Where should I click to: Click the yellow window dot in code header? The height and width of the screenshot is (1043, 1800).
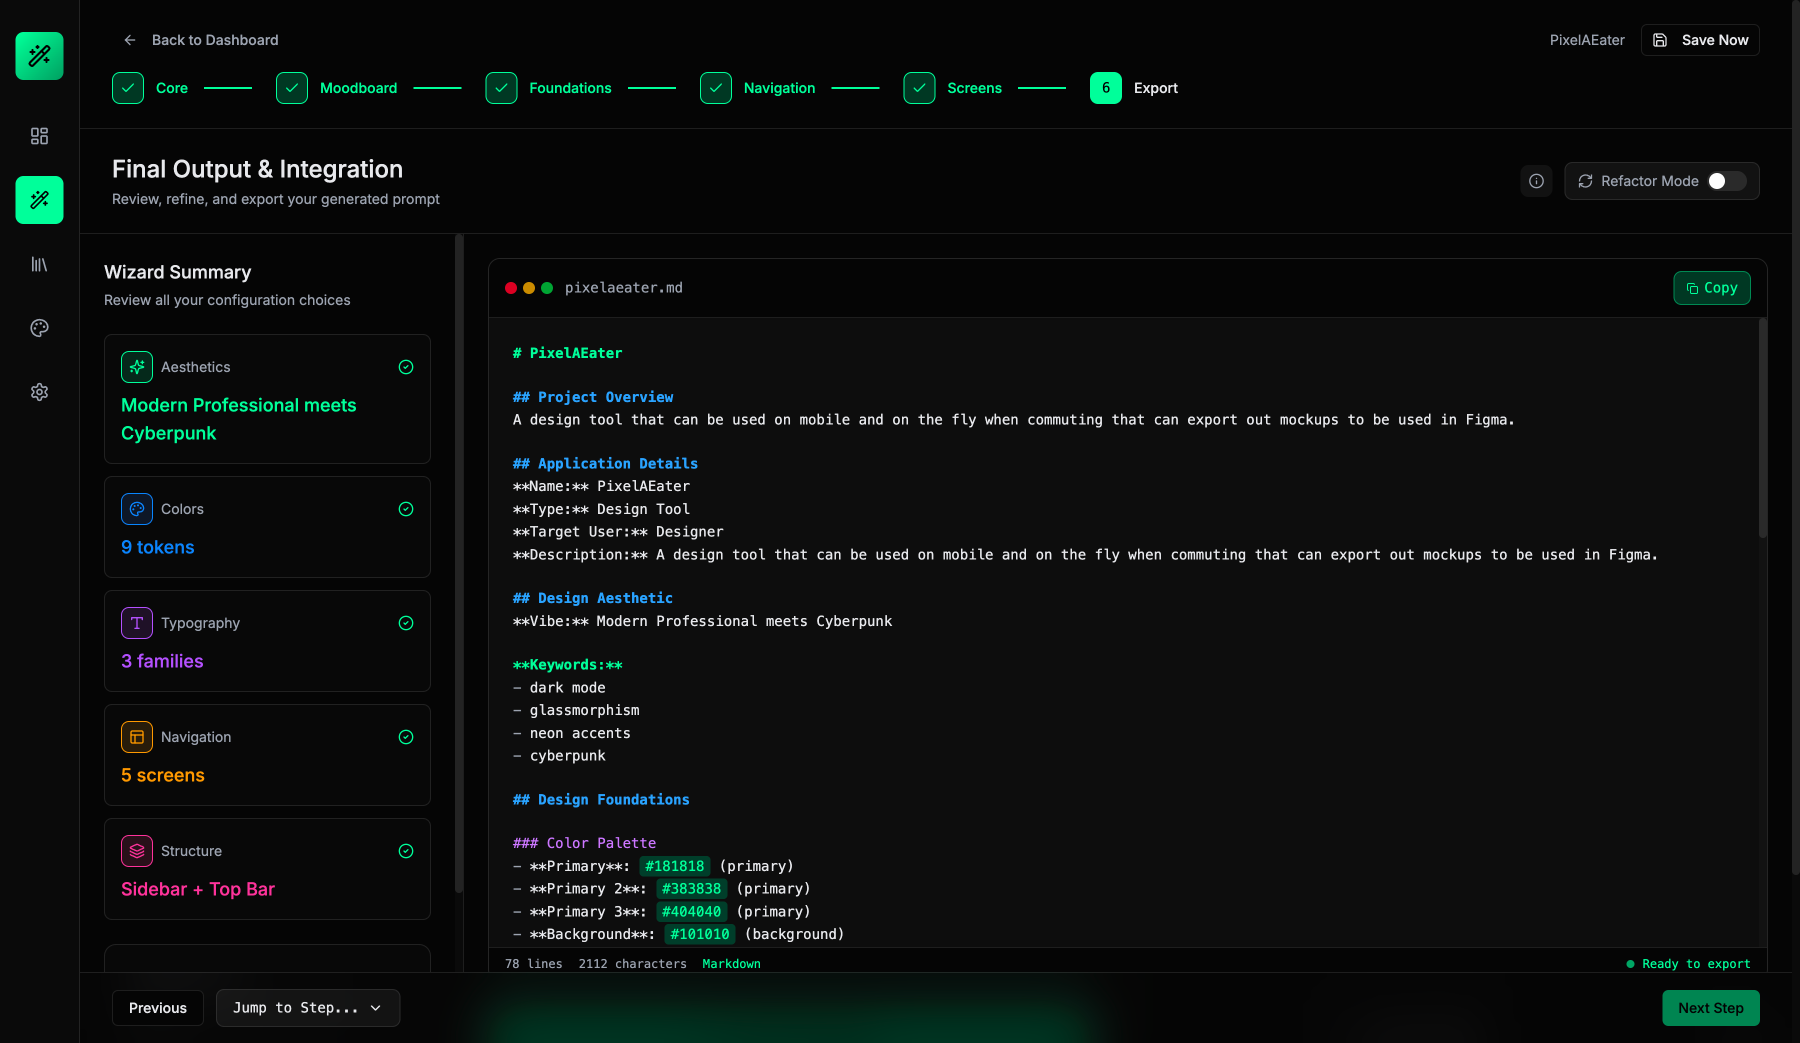(529, 288)
